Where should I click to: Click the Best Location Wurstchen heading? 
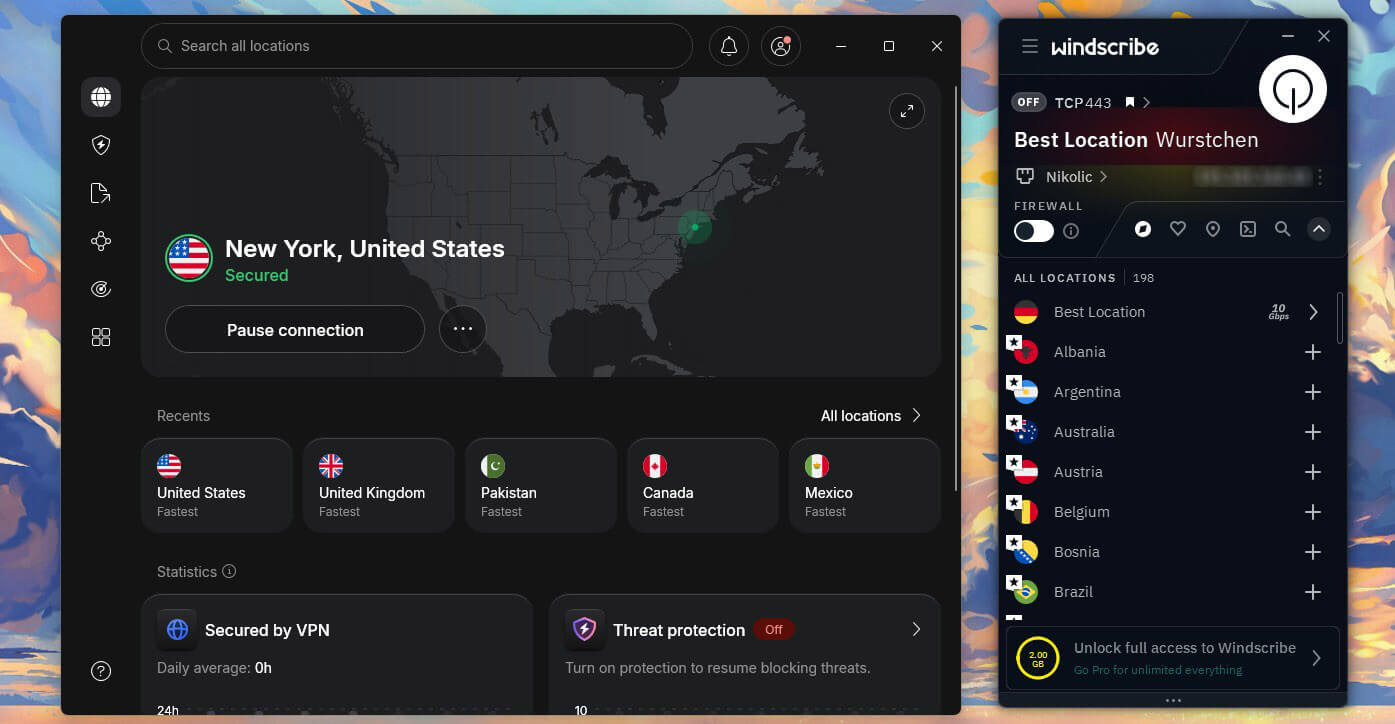coord(1136,140)
